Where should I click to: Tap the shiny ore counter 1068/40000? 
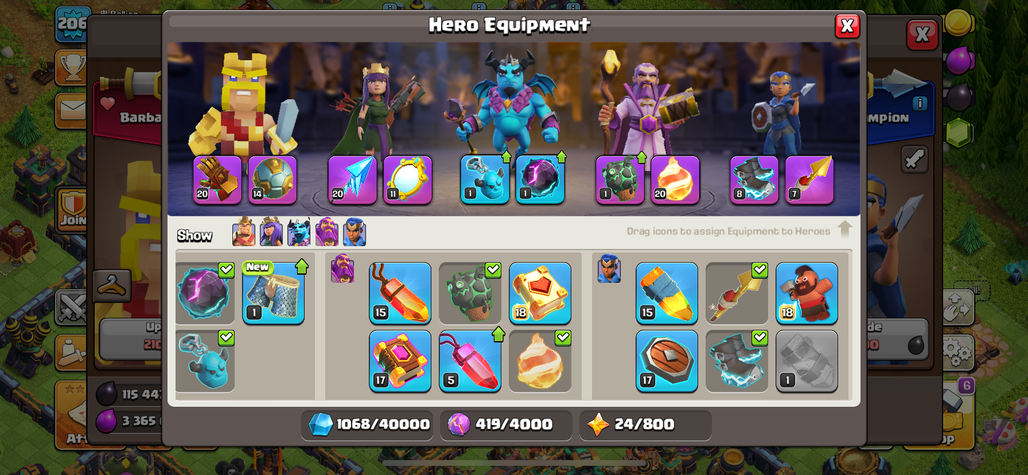click(368, 425)
